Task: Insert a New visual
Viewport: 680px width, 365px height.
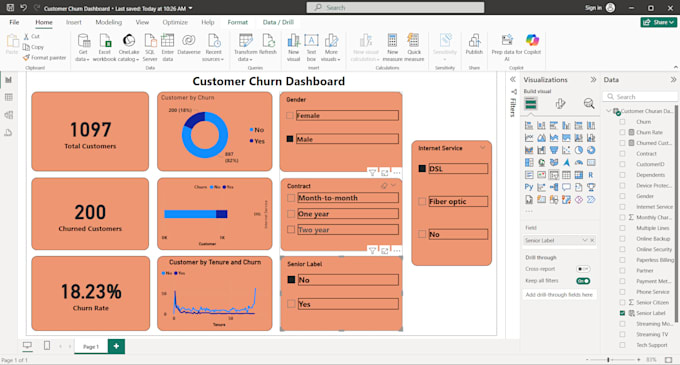Action: coord(294,48)
